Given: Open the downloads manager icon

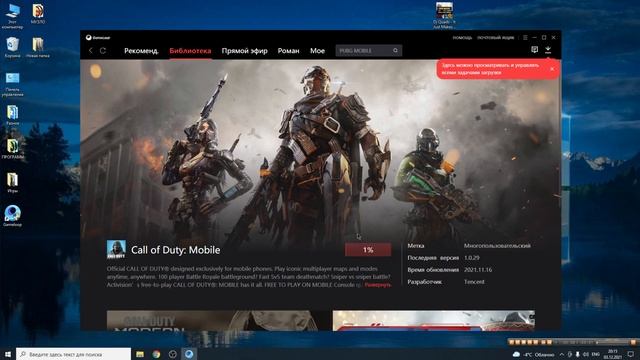Looking at the screenshot, I should pyautogui.click(x=548, y=49).
